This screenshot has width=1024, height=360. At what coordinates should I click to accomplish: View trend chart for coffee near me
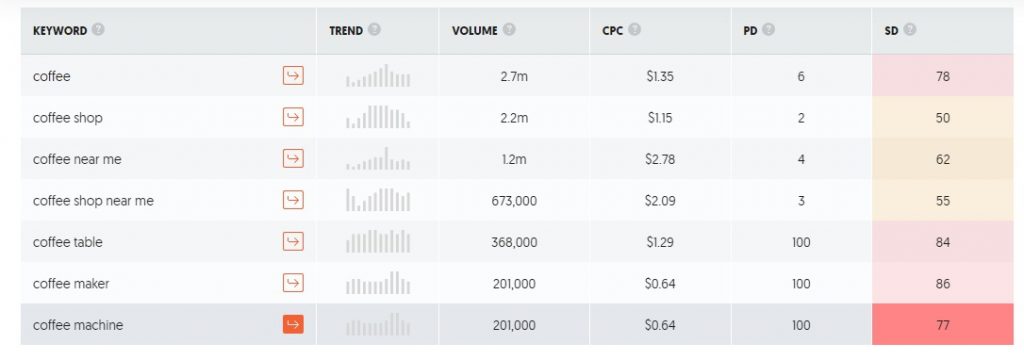[x=378, y=159]
